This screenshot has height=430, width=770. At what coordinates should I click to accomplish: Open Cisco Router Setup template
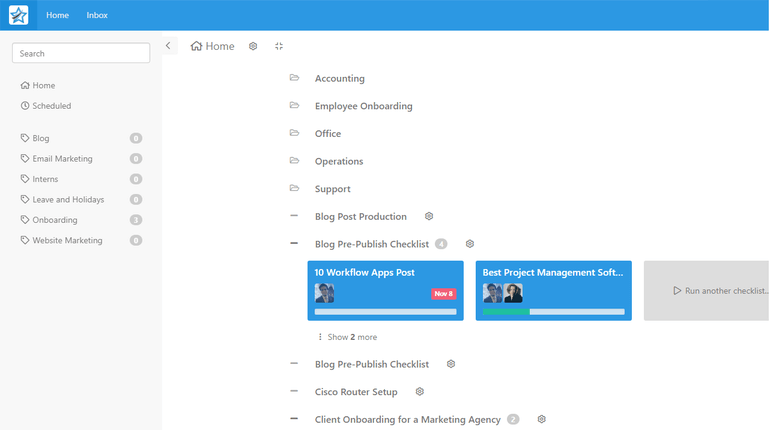coord(356,392)
